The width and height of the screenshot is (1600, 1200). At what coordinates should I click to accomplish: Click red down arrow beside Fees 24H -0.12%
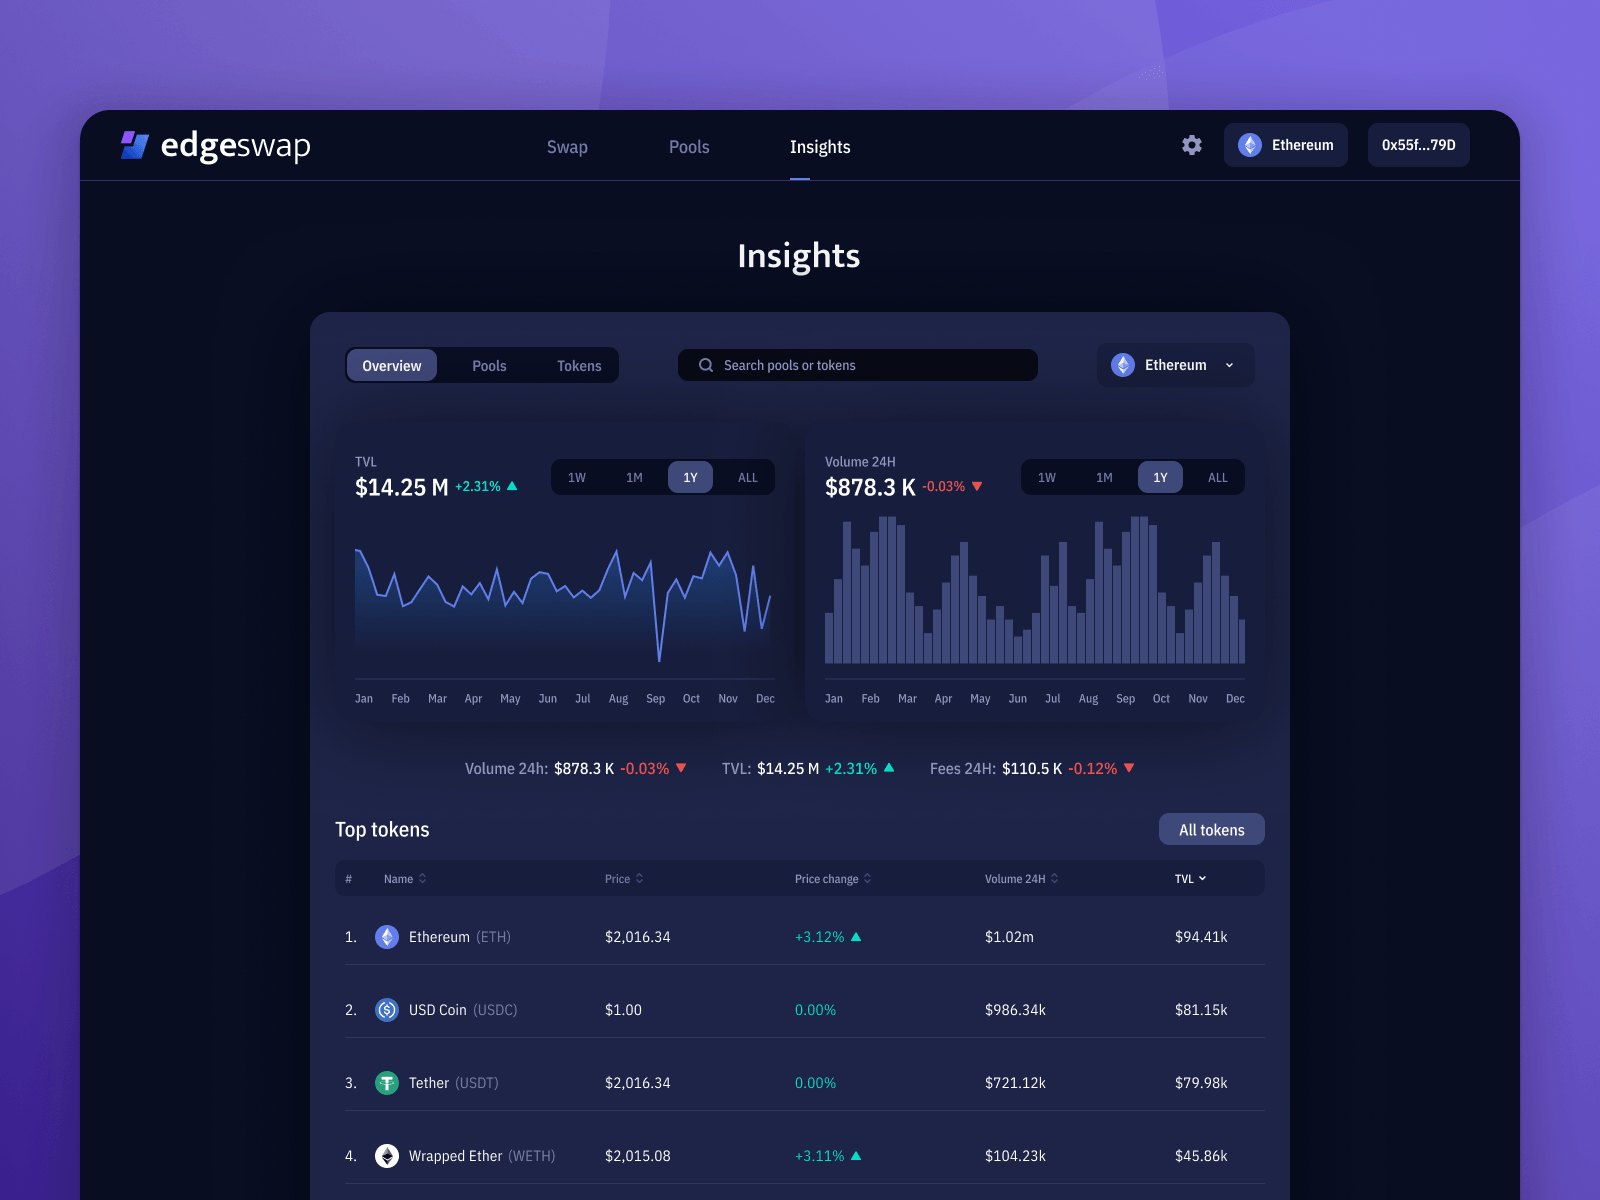tap(1129, 768)
